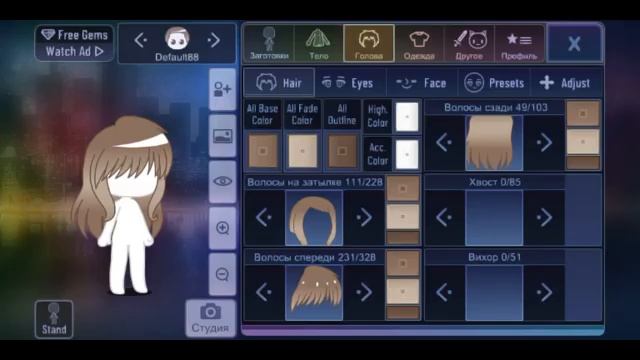This screenshot has width=640, height=360.
Task: Switch to the Face sub-tab
Action: coord(422,83)
